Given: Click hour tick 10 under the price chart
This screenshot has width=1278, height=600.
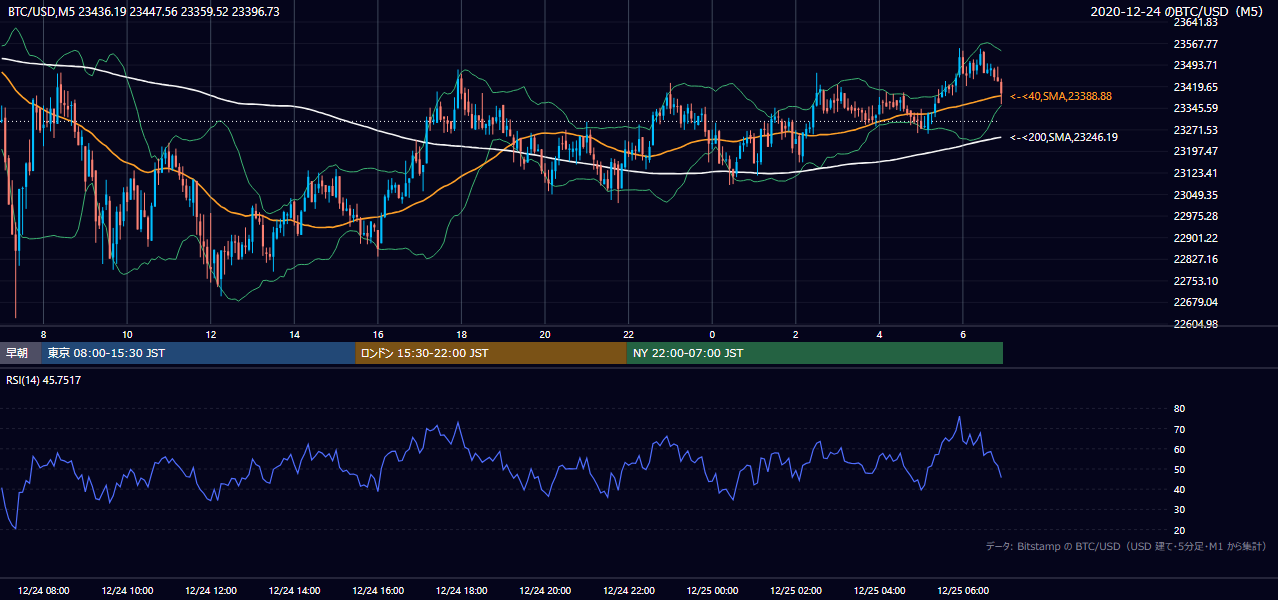Looking at the screenshot, I should click(127, 335).
